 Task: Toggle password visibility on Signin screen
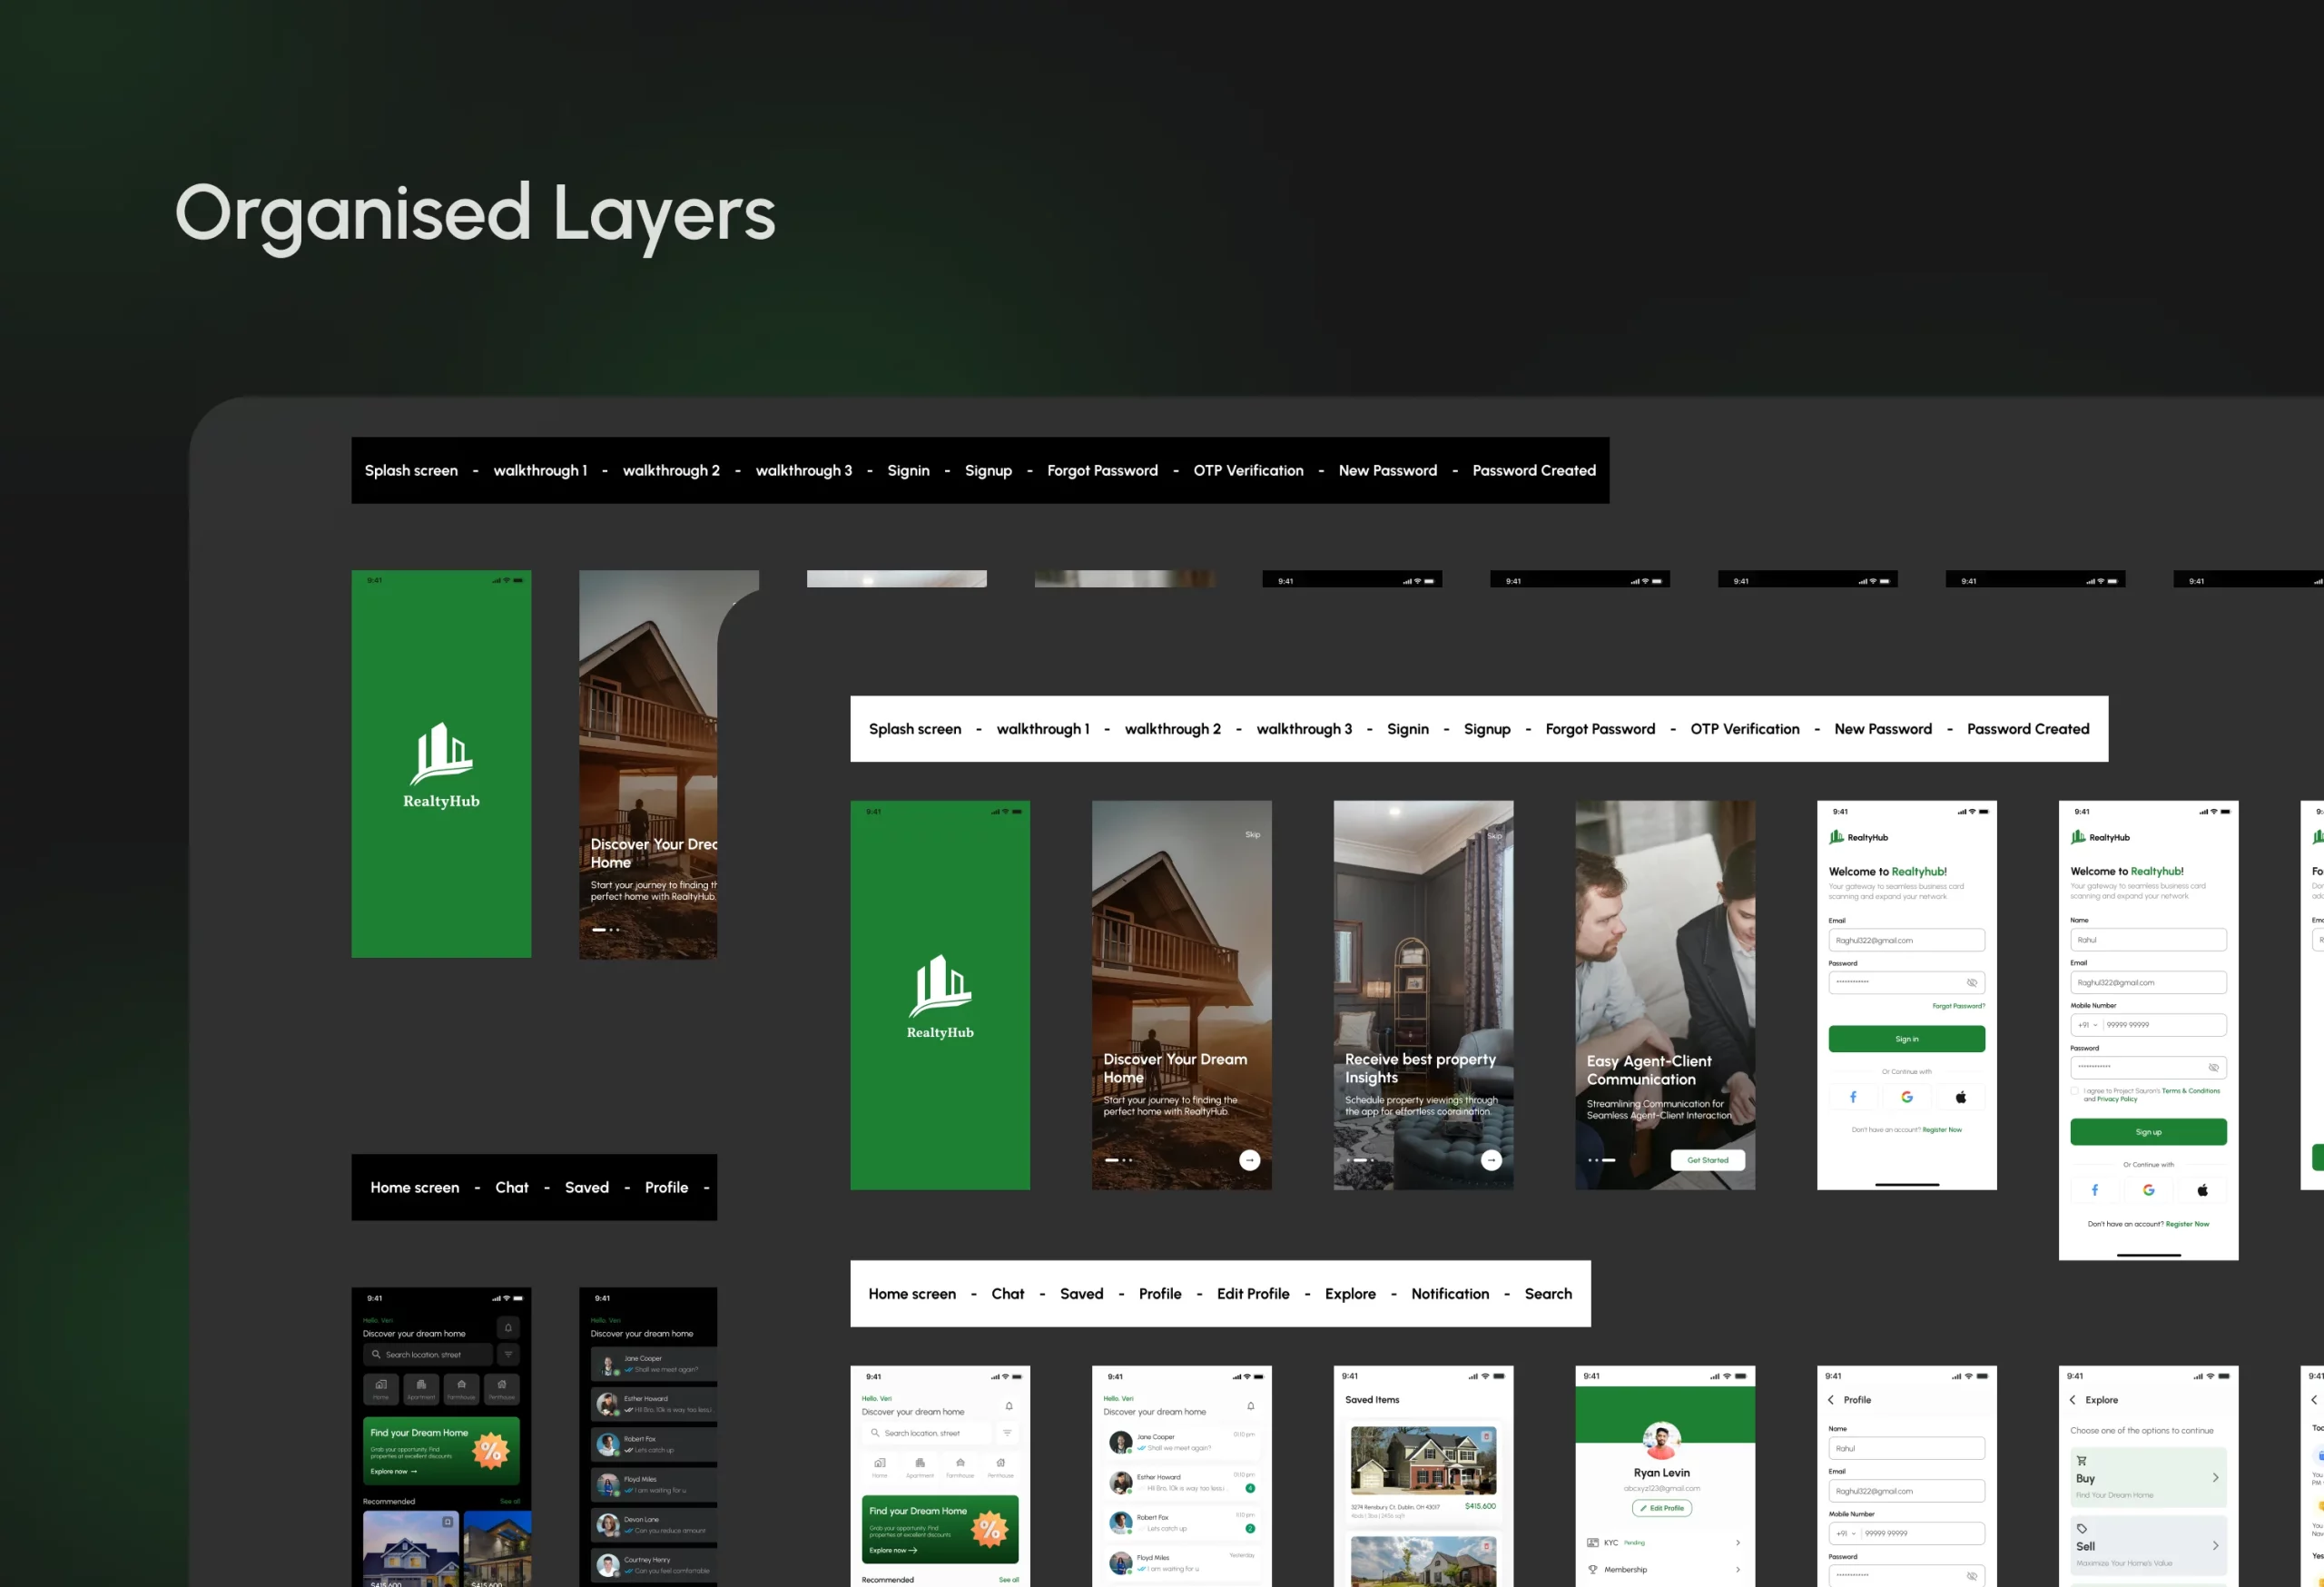pyautogui.click(x=1972, y=982)
